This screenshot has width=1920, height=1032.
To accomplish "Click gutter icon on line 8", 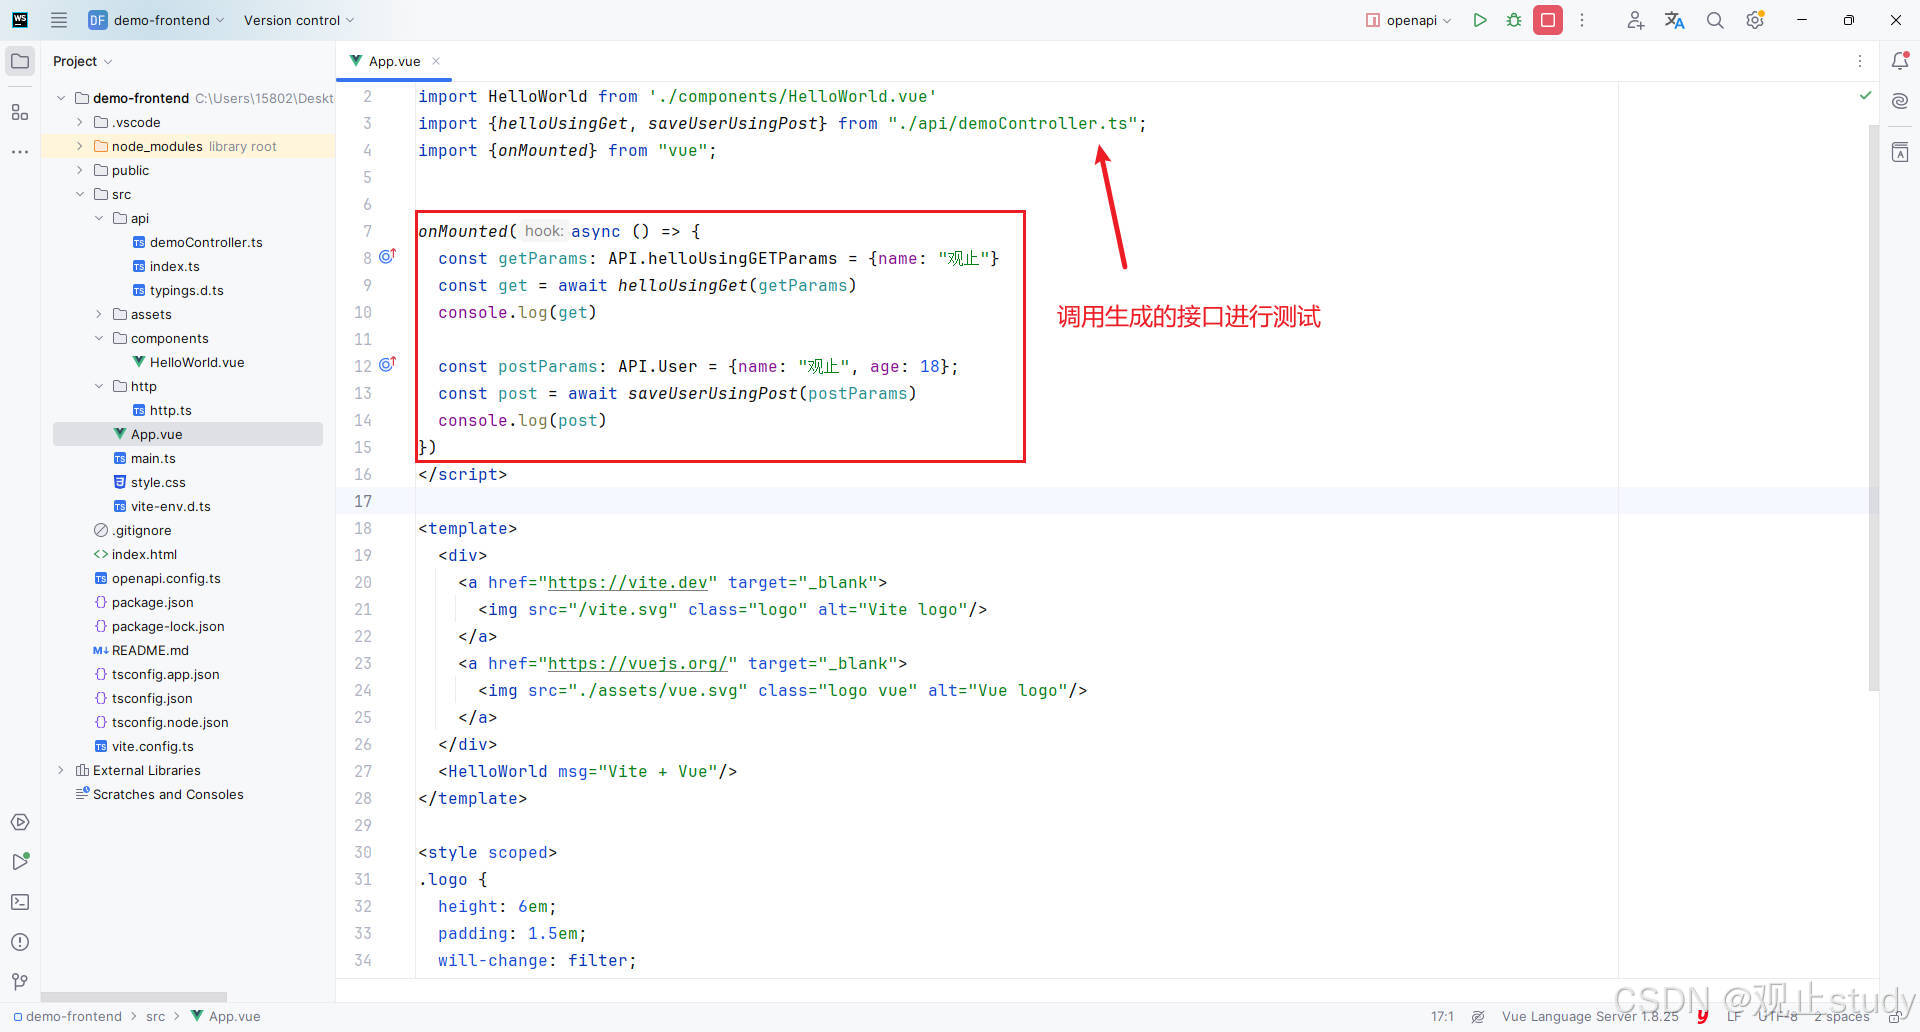I will point(387,257).
